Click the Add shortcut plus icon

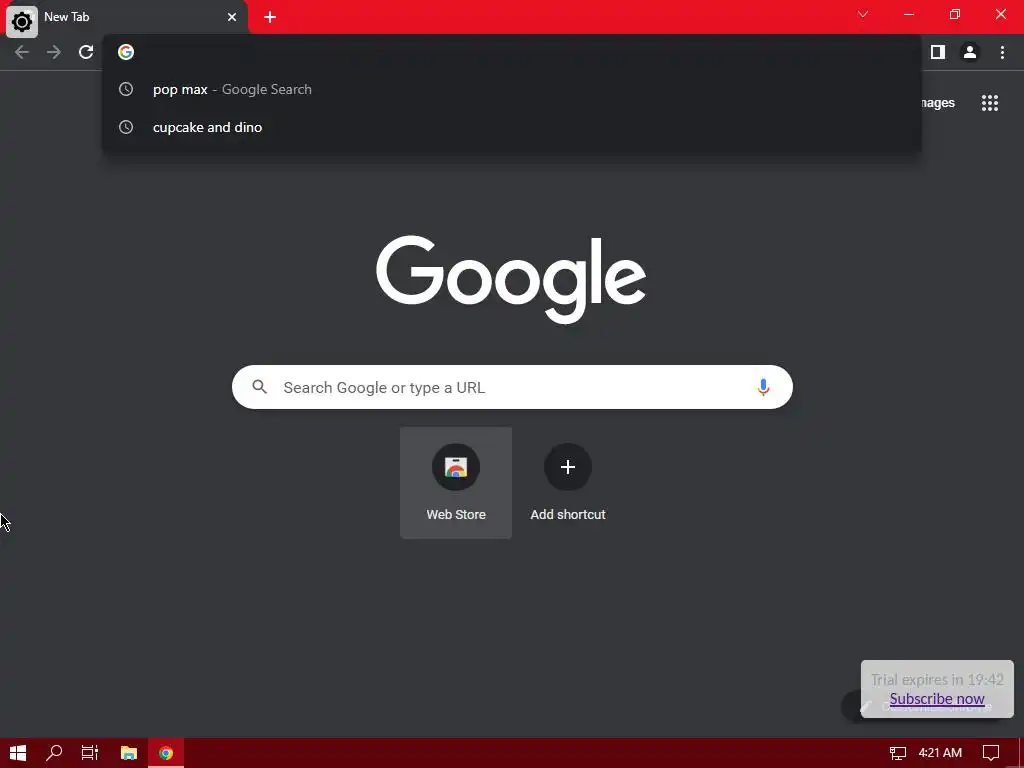click(568, 467)
